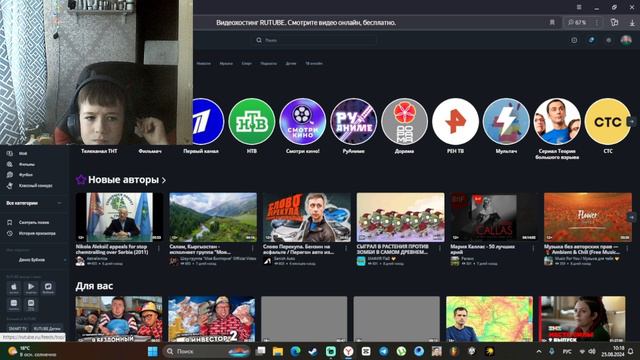Viewport: 640px width, 360px height.
Task: Click the browser page title text
Action: [306, 22]
